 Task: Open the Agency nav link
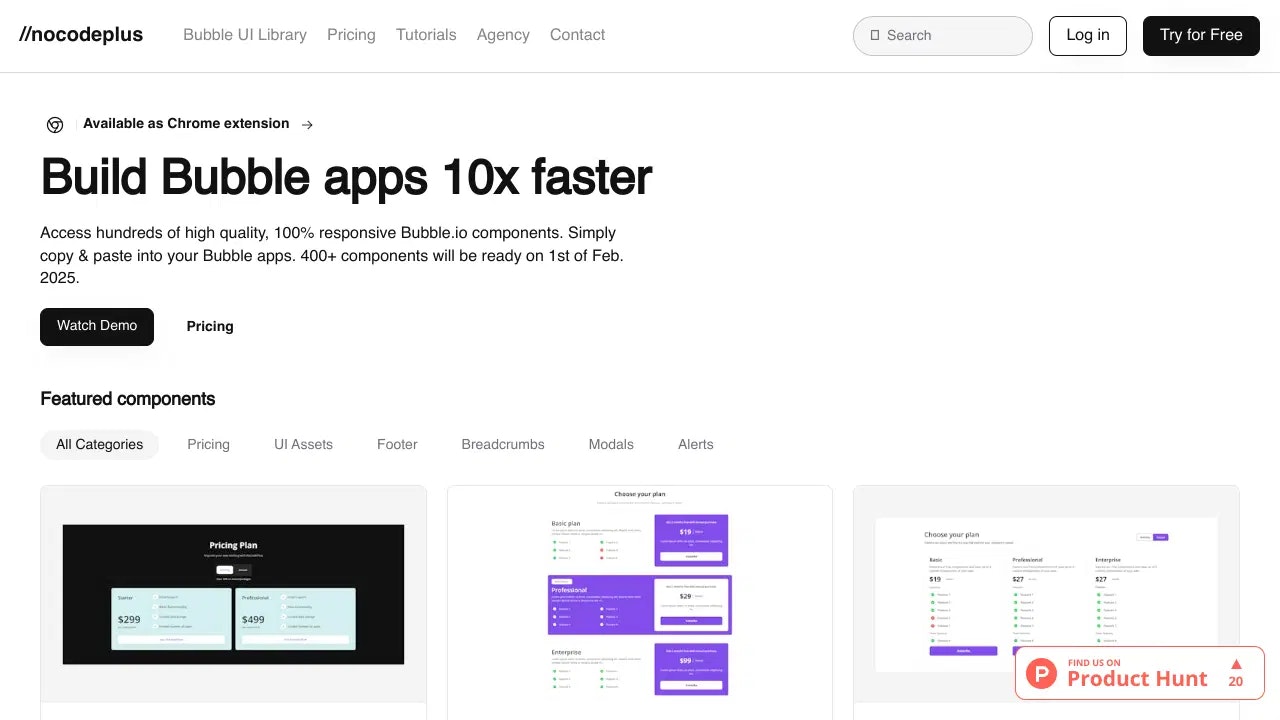[x=503, y=35]
